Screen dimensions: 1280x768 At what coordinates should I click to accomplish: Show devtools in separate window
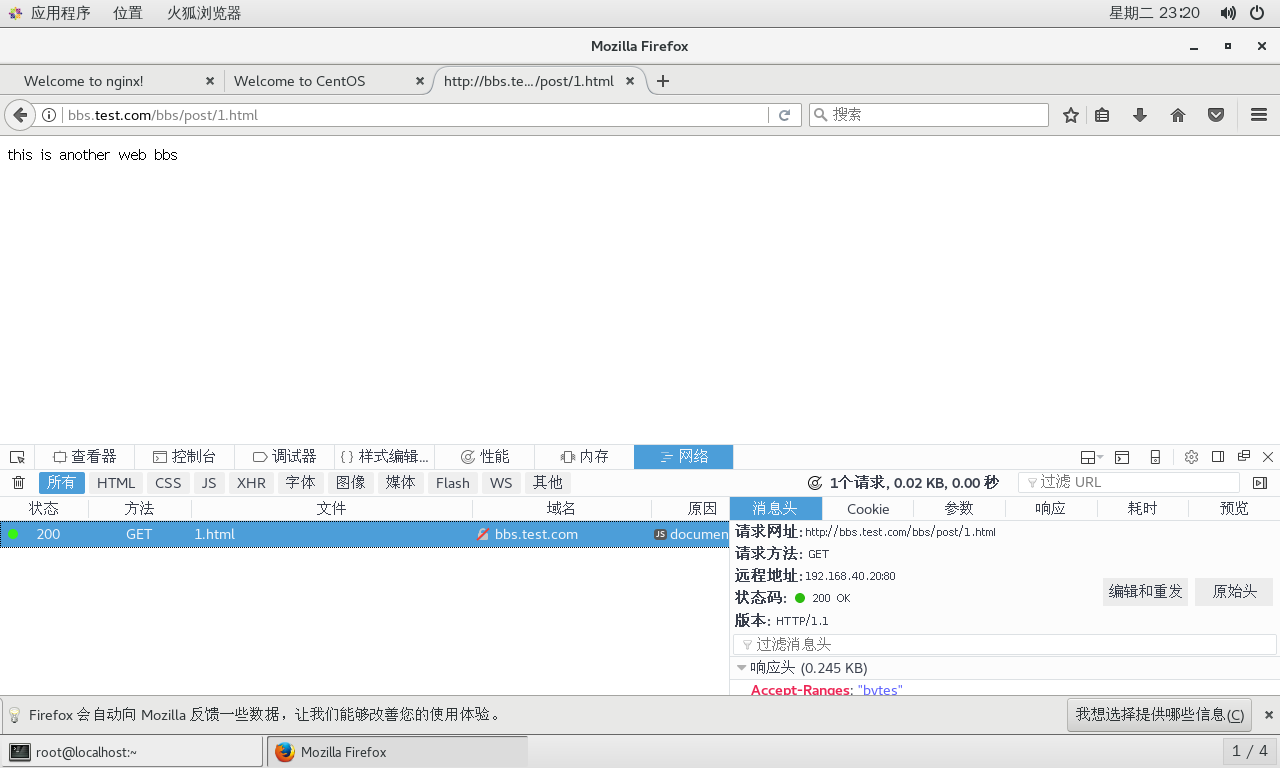pos(1244,457)
